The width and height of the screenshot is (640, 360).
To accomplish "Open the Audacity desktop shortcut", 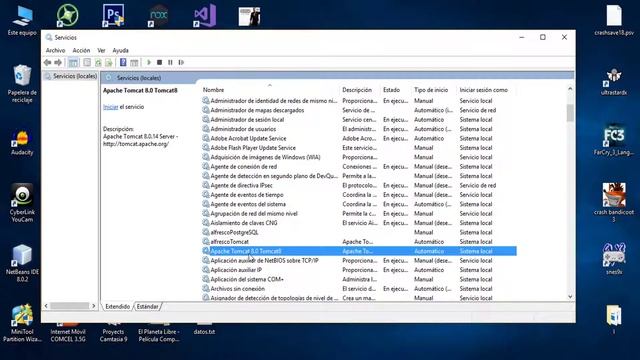I will tap(22, 143).
